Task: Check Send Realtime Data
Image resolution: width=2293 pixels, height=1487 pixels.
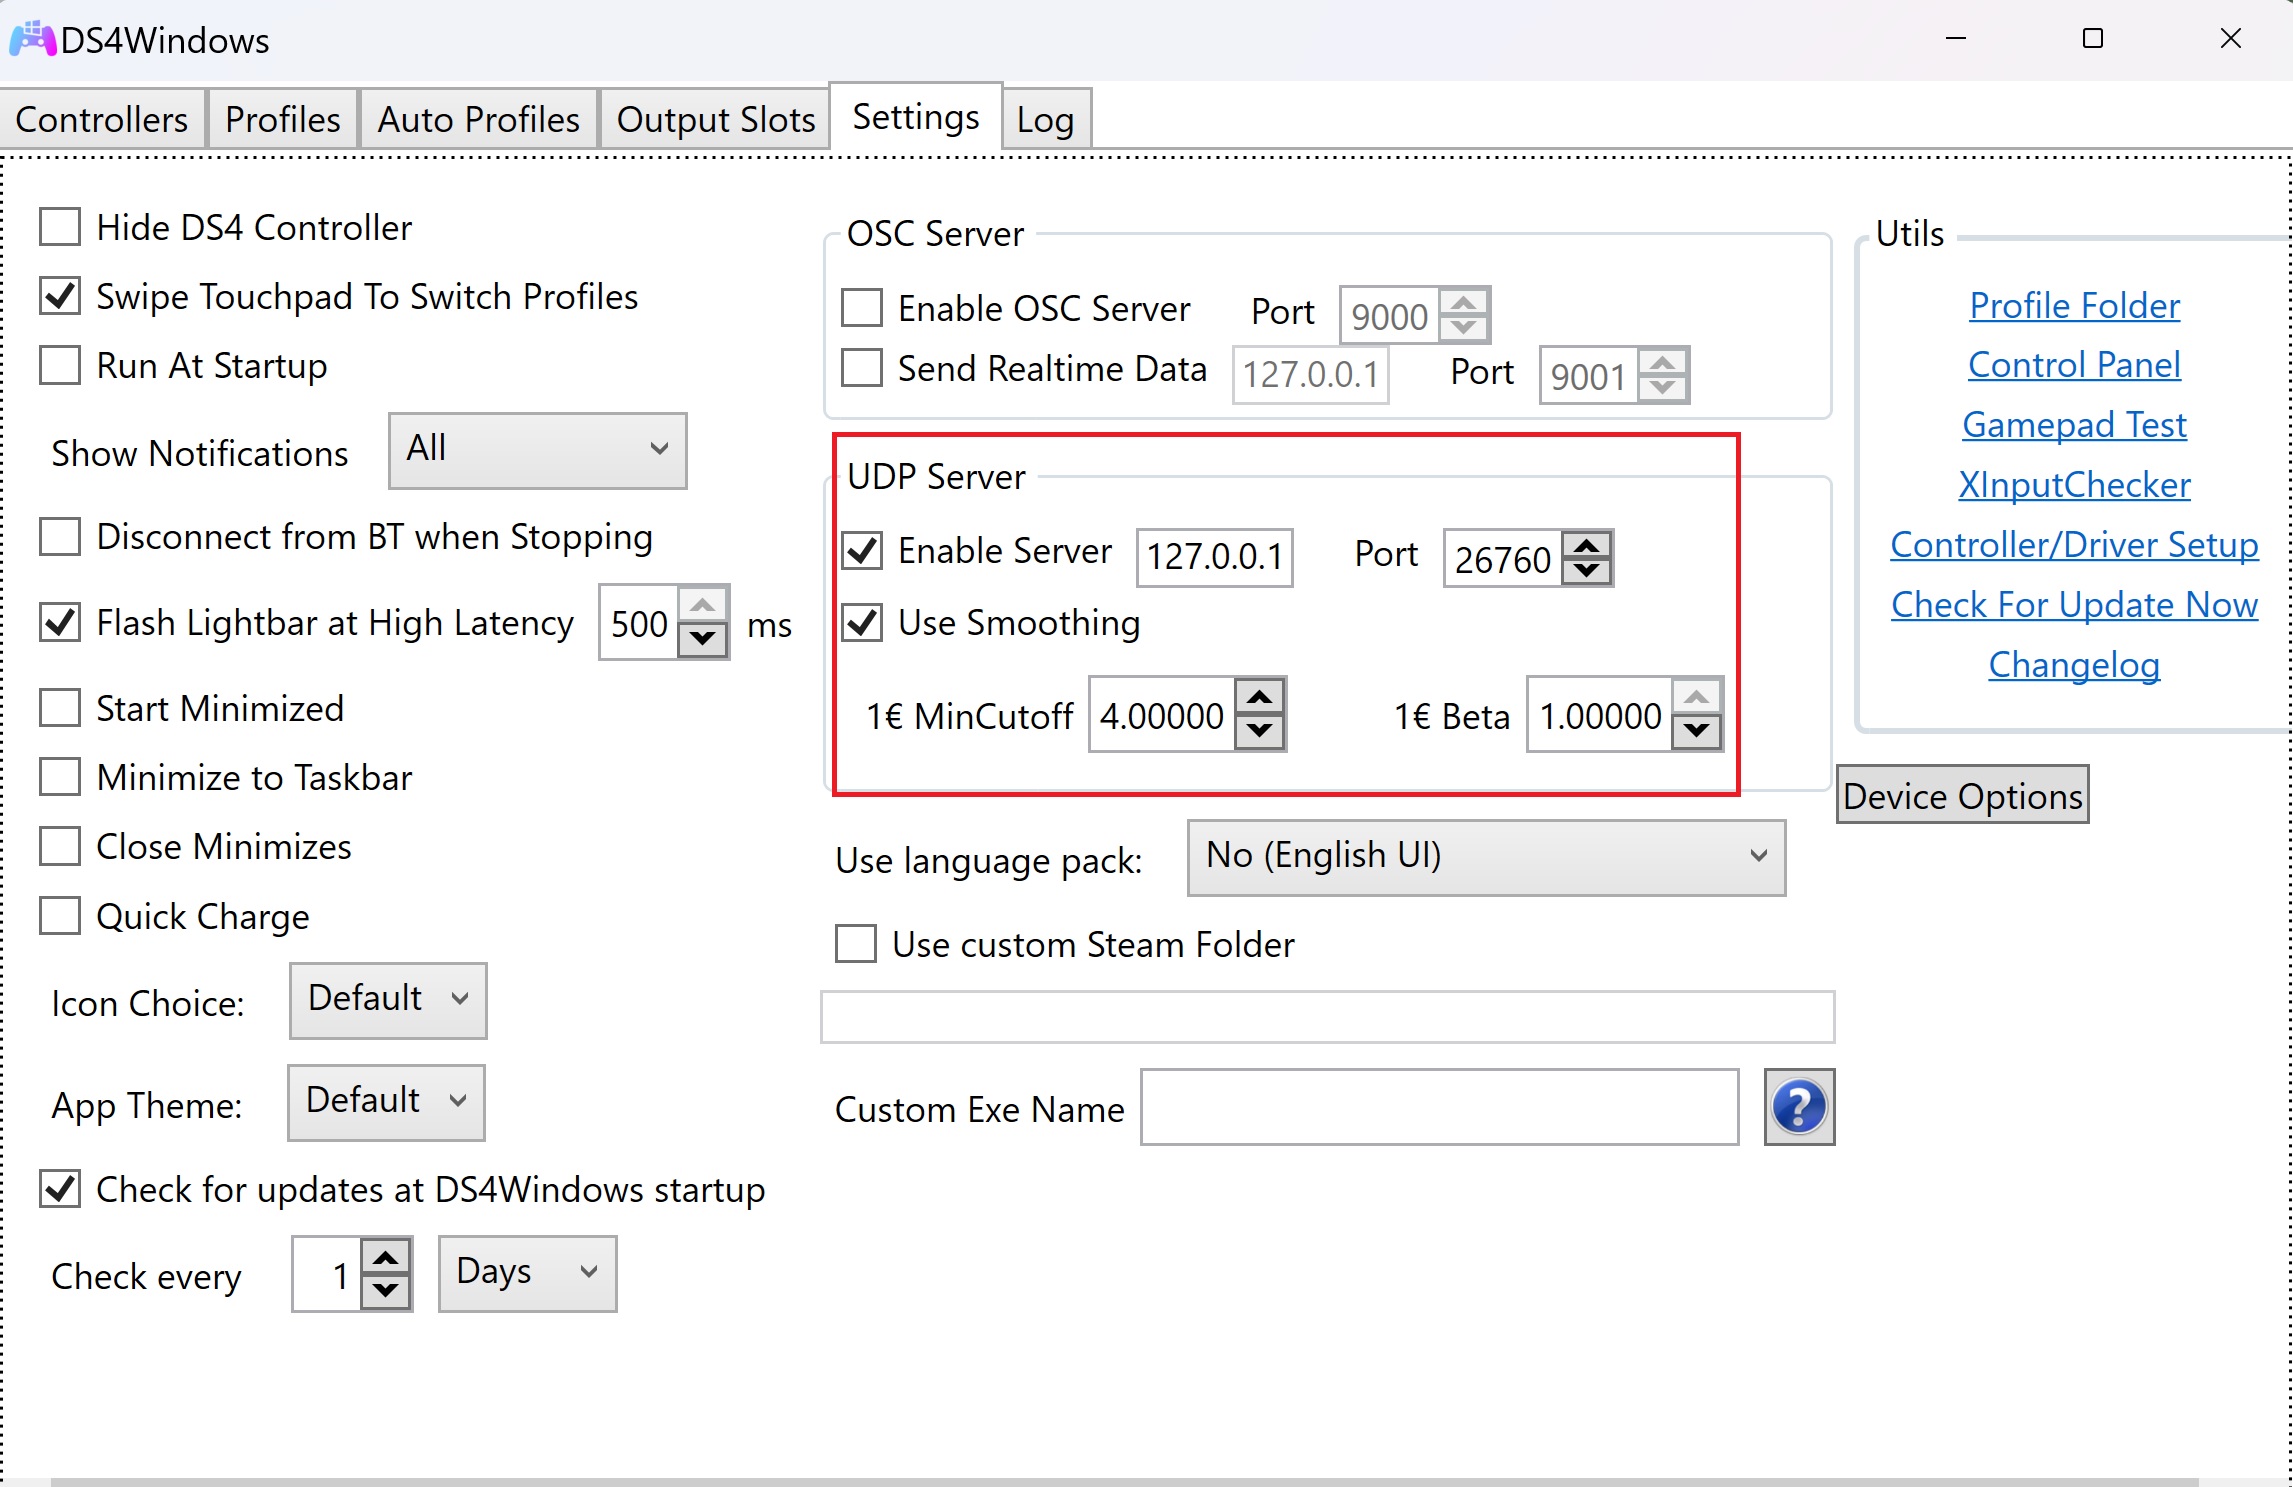Action: 862,368
